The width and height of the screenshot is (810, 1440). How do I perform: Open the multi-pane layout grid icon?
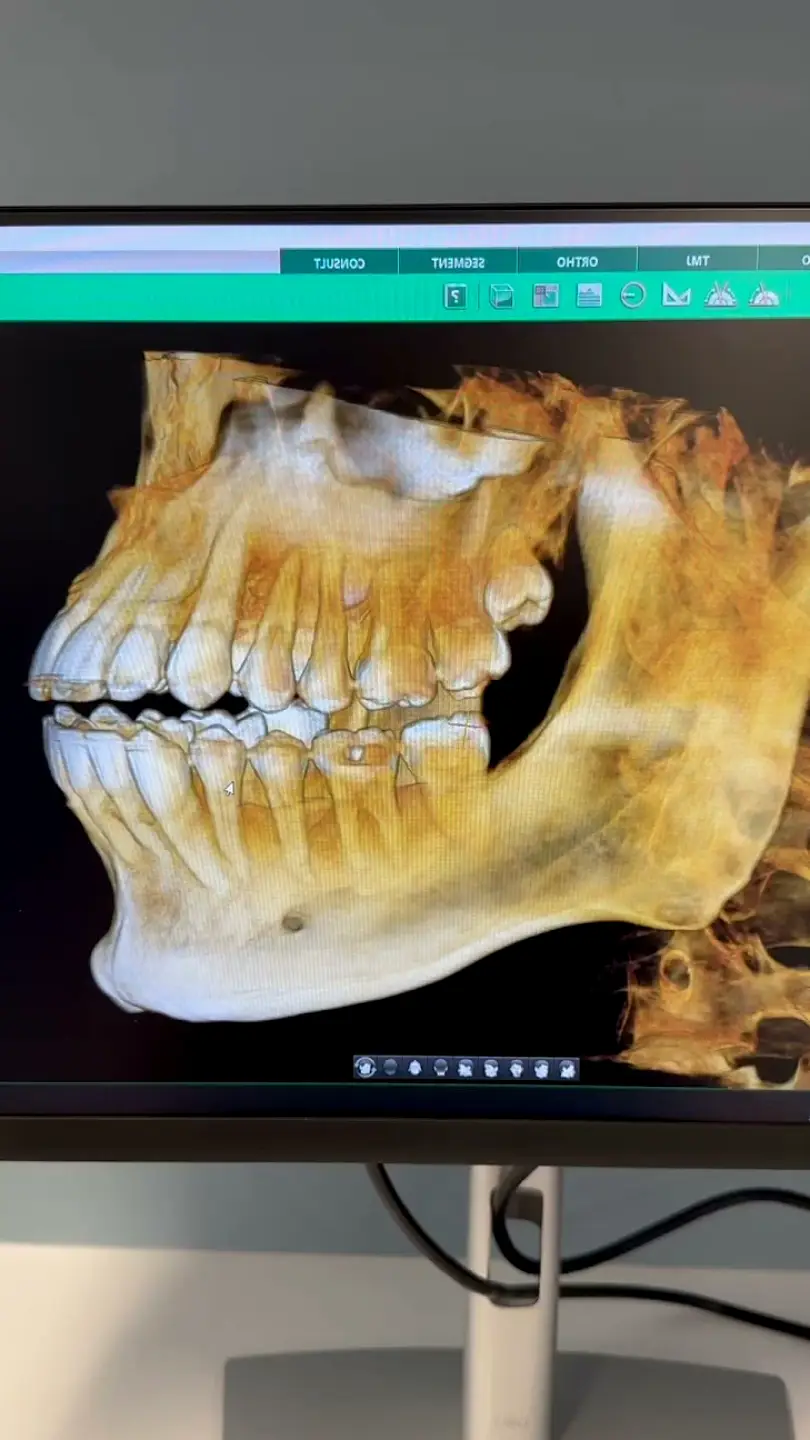pyautogui.click(x=545, y=295)
